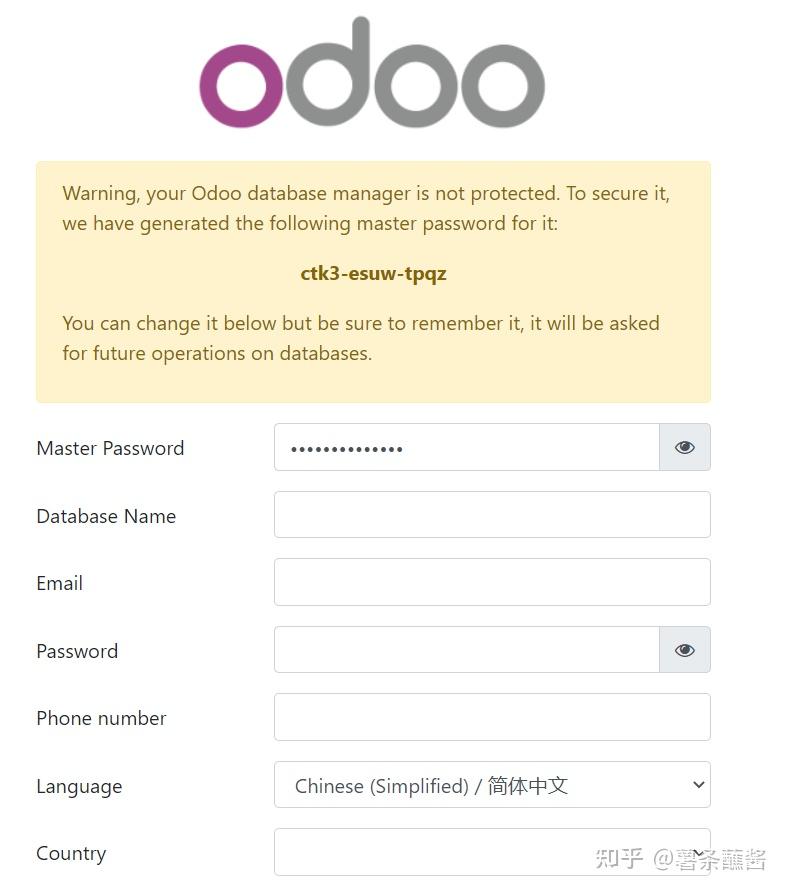Click inside the Database Name field
The image size is (786, 891).
[x=492, y=514]
